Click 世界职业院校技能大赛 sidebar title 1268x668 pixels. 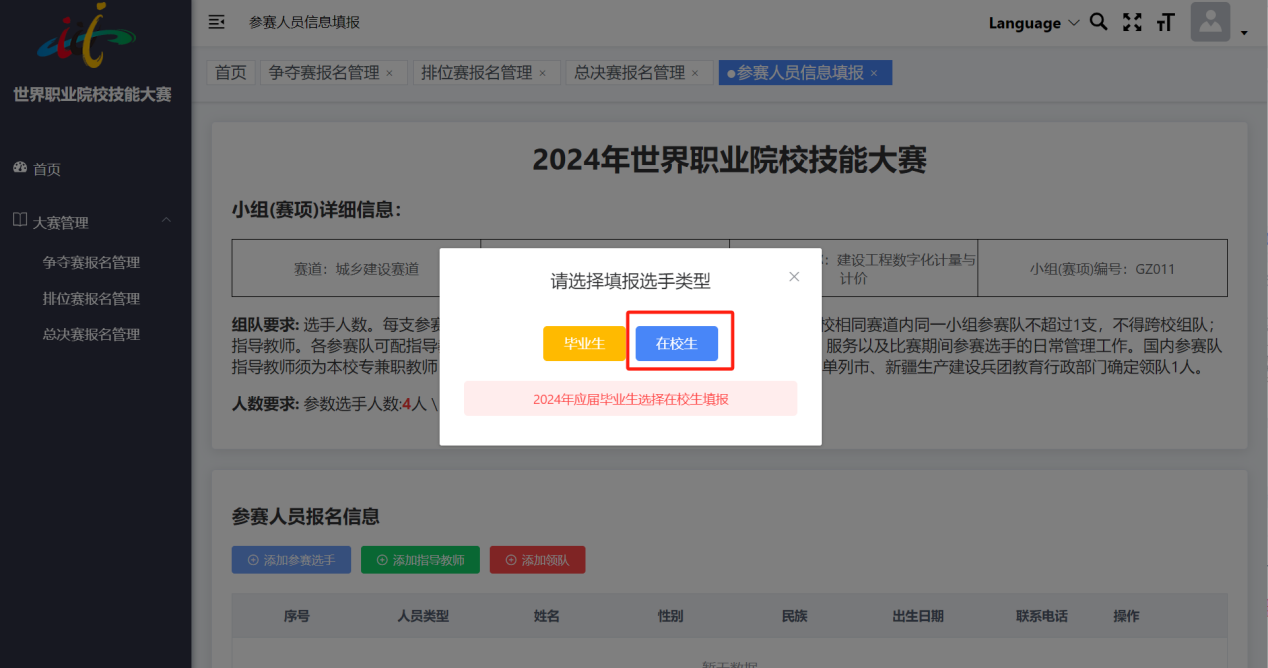[x=92, y=95]
